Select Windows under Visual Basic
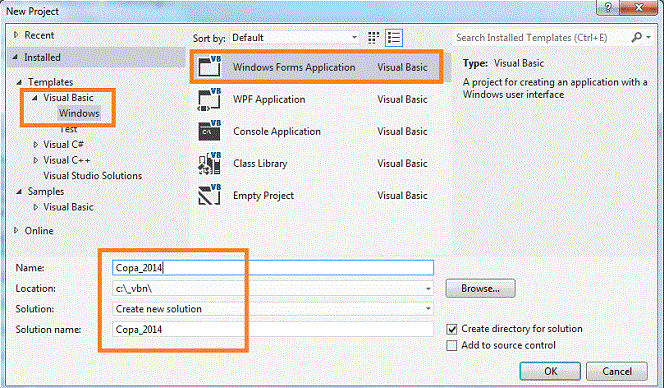Viewport: 664px width, 388px height. [x=79, y=114]
